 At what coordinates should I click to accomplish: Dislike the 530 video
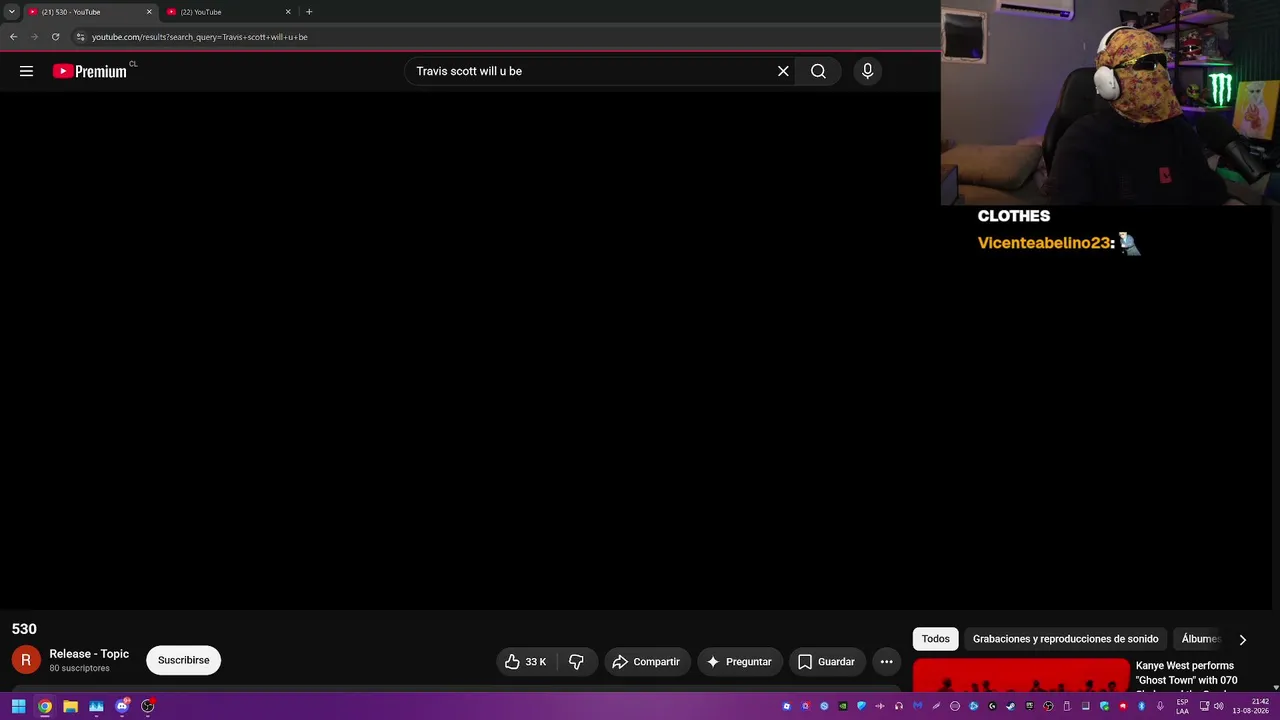tap(577, 661)
